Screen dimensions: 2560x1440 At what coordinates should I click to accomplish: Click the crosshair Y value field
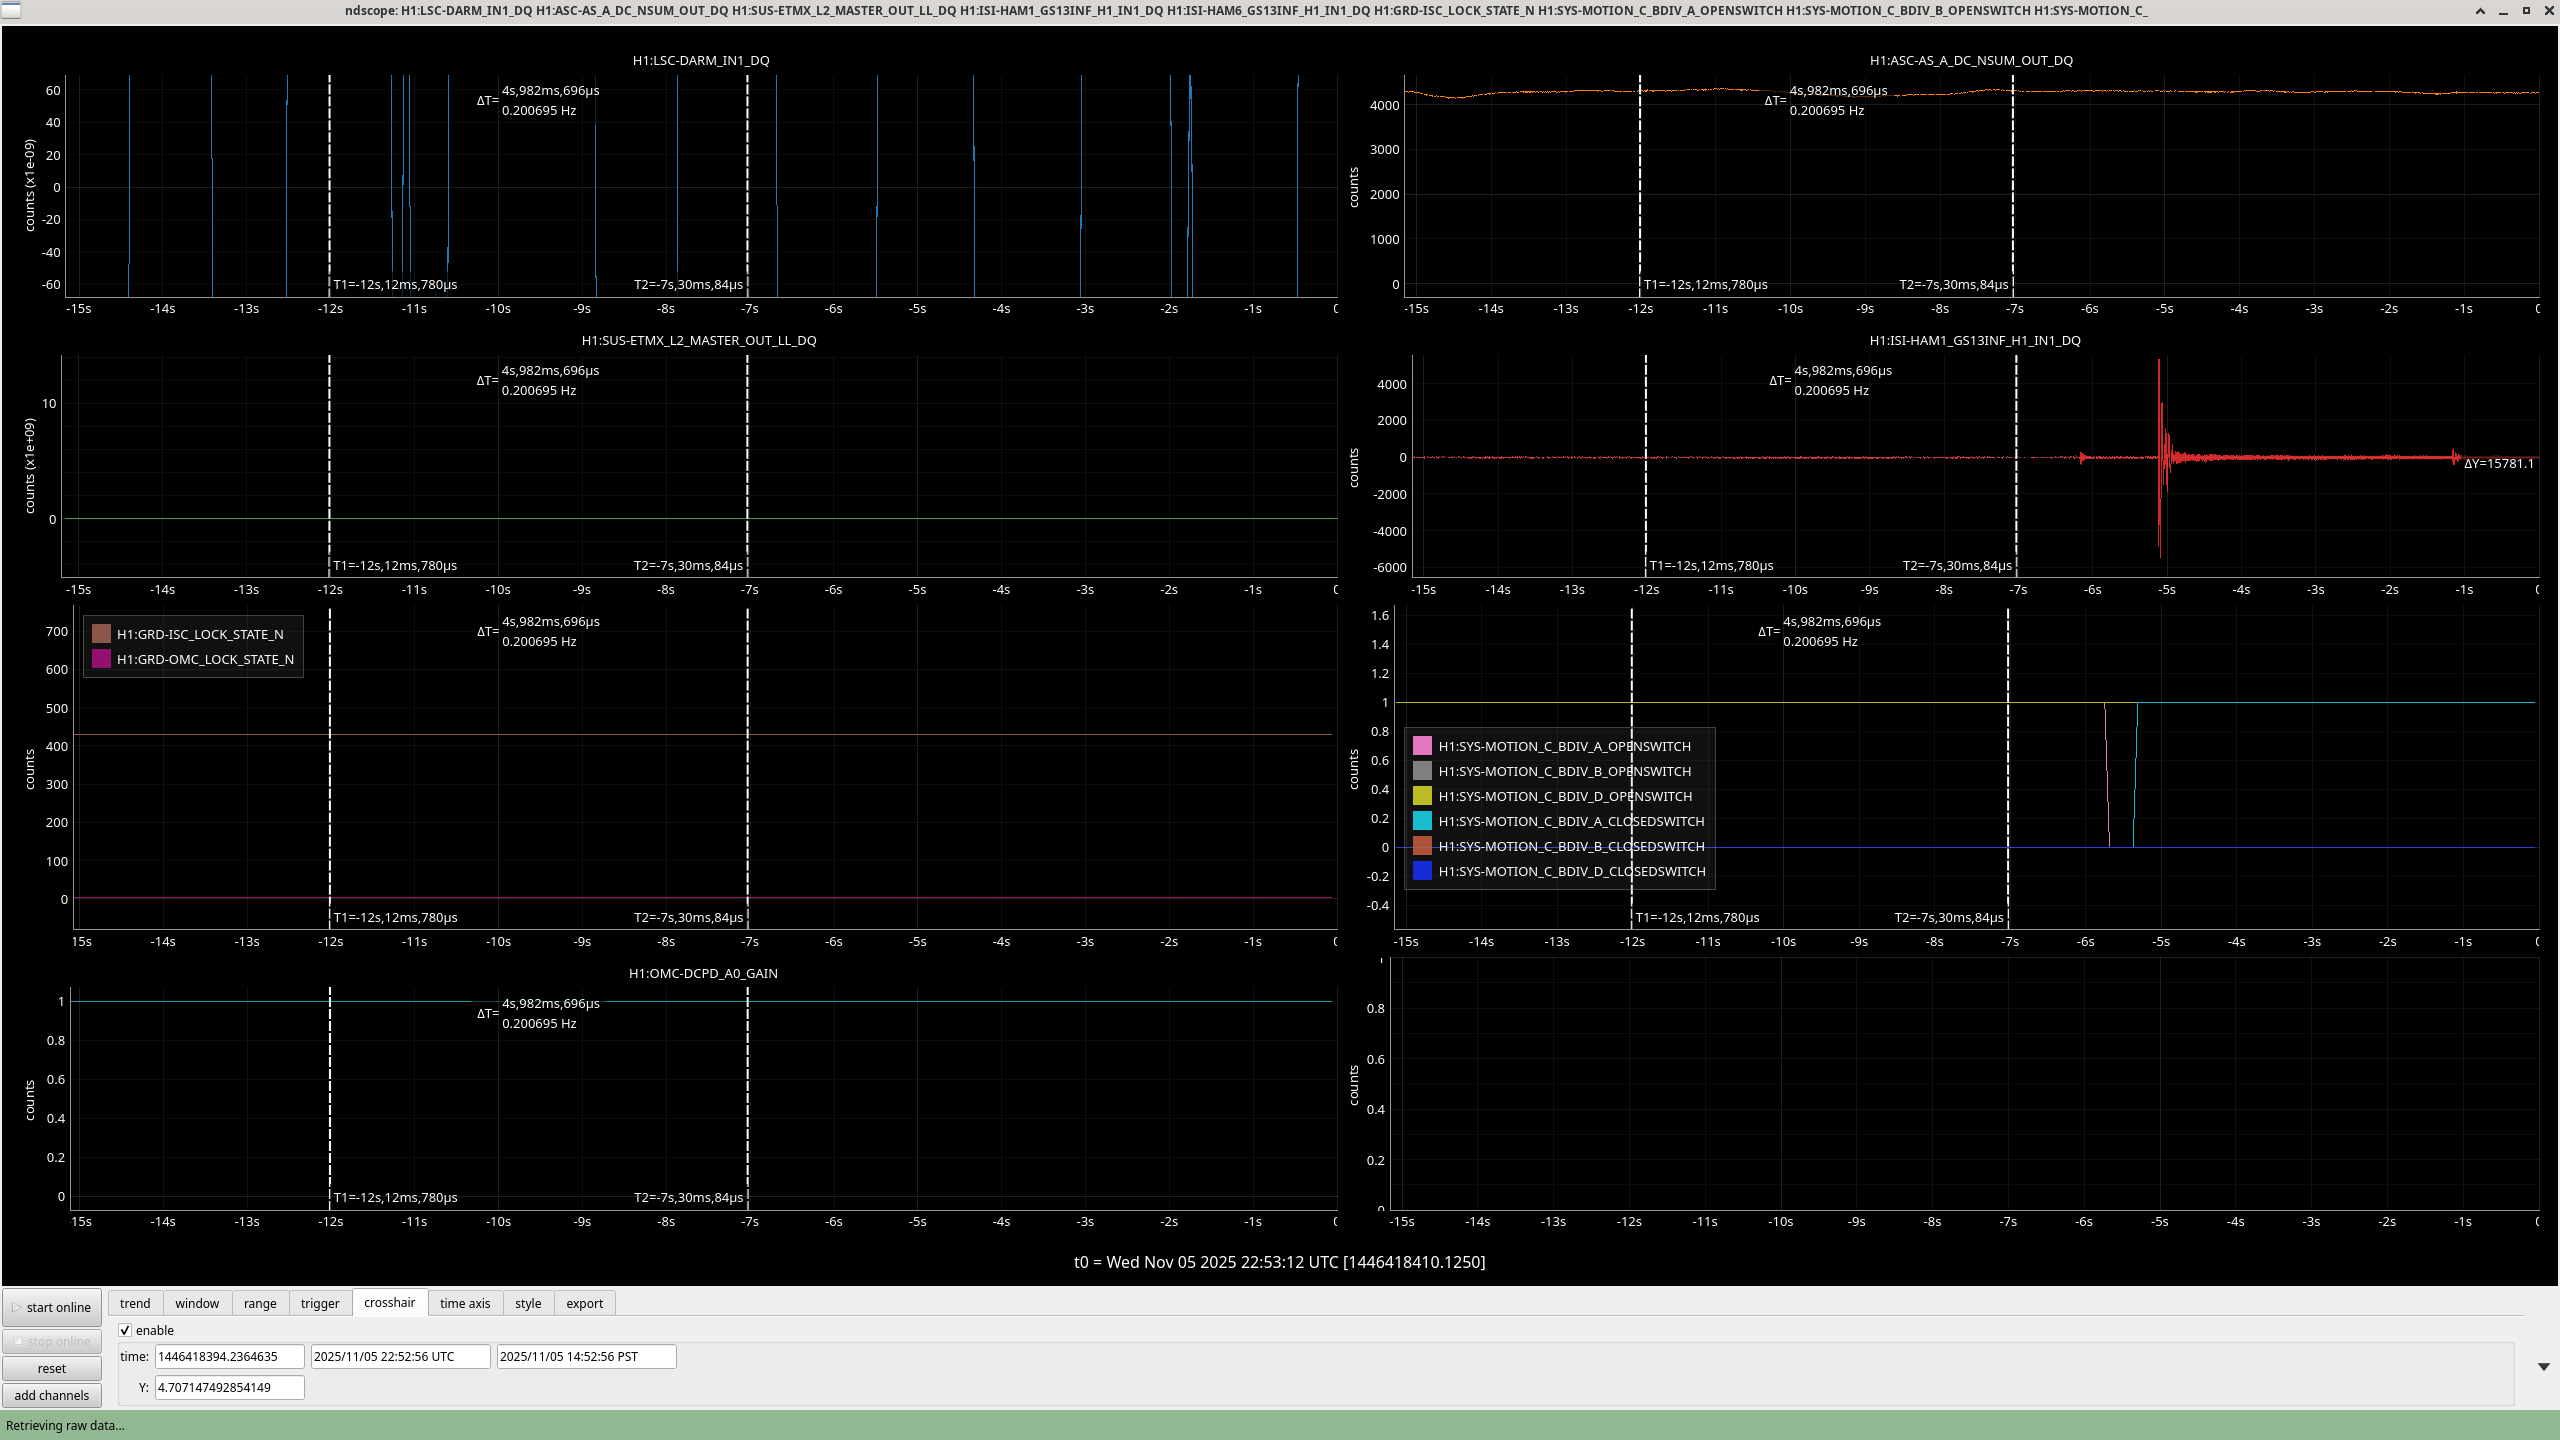[229, 1387]
